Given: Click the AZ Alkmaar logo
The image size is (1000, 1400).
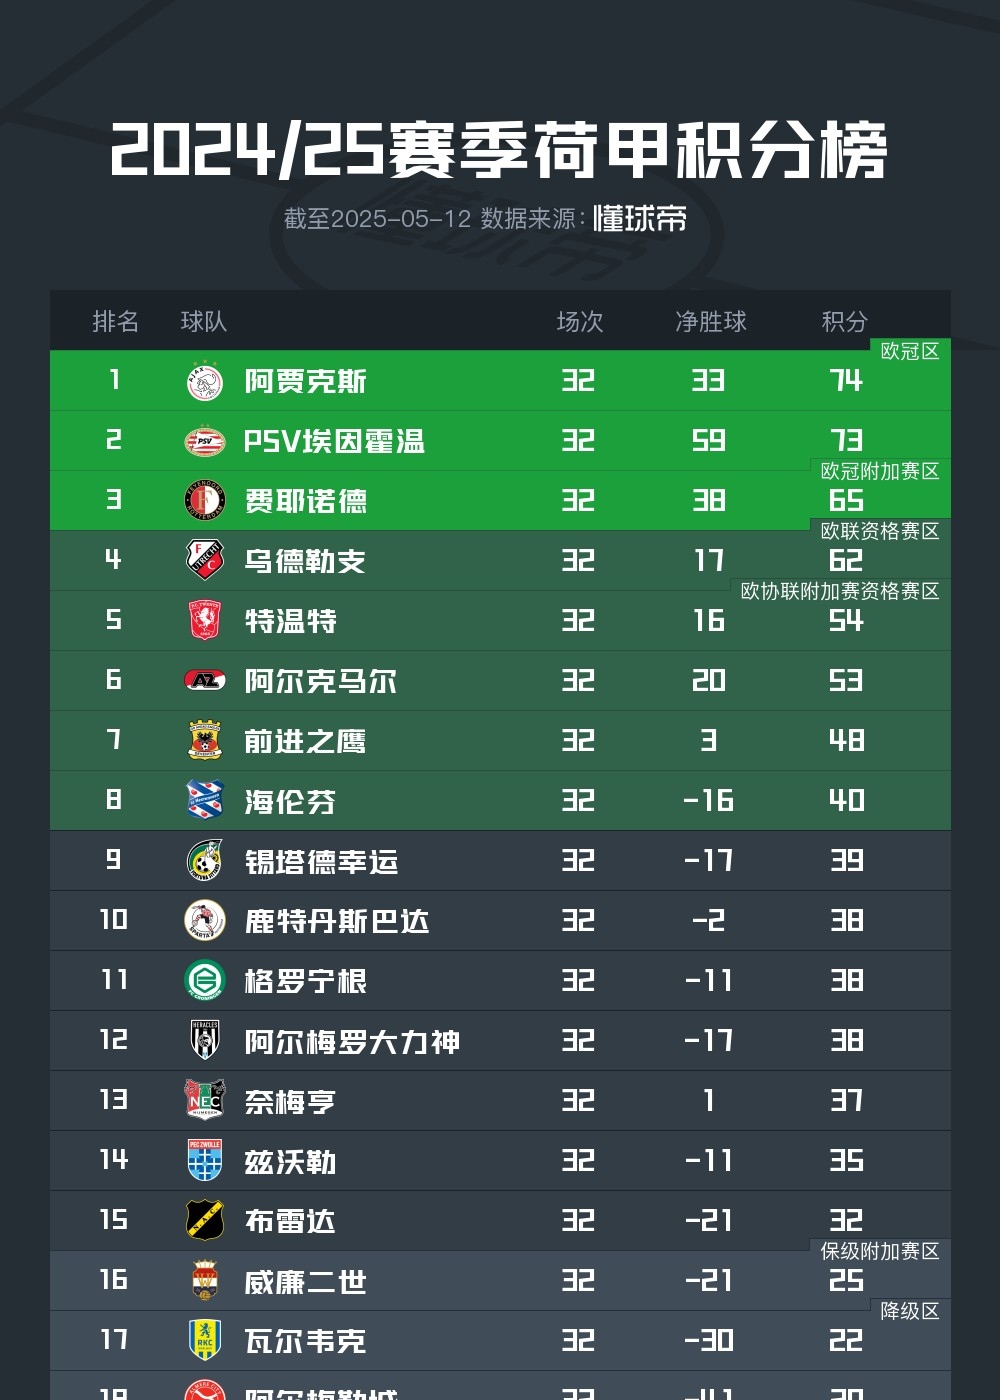Looking at the screenshot, I should [205, 681].
